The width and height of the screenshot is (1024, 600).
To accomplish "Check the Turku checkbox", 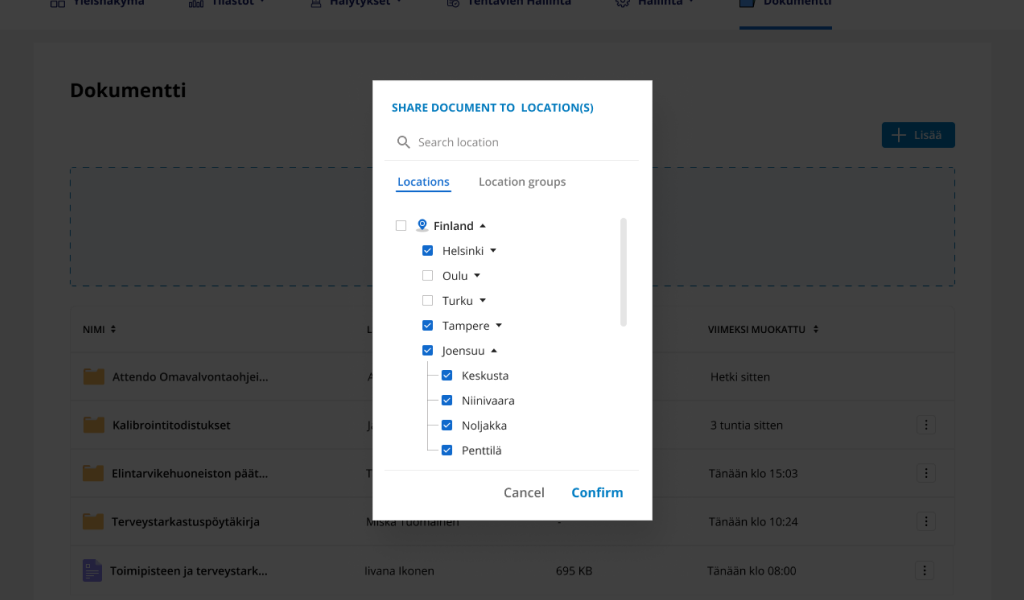I will click(x=427, y=300).
